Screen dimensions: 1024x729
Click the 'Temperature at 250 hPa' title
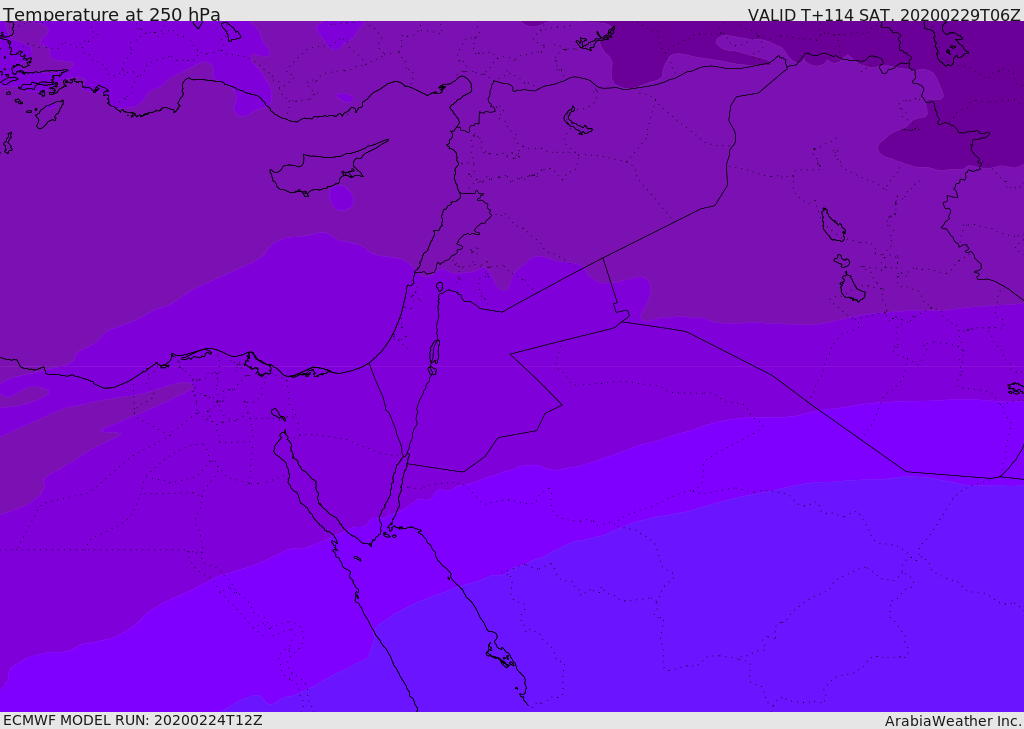(112, 14)
